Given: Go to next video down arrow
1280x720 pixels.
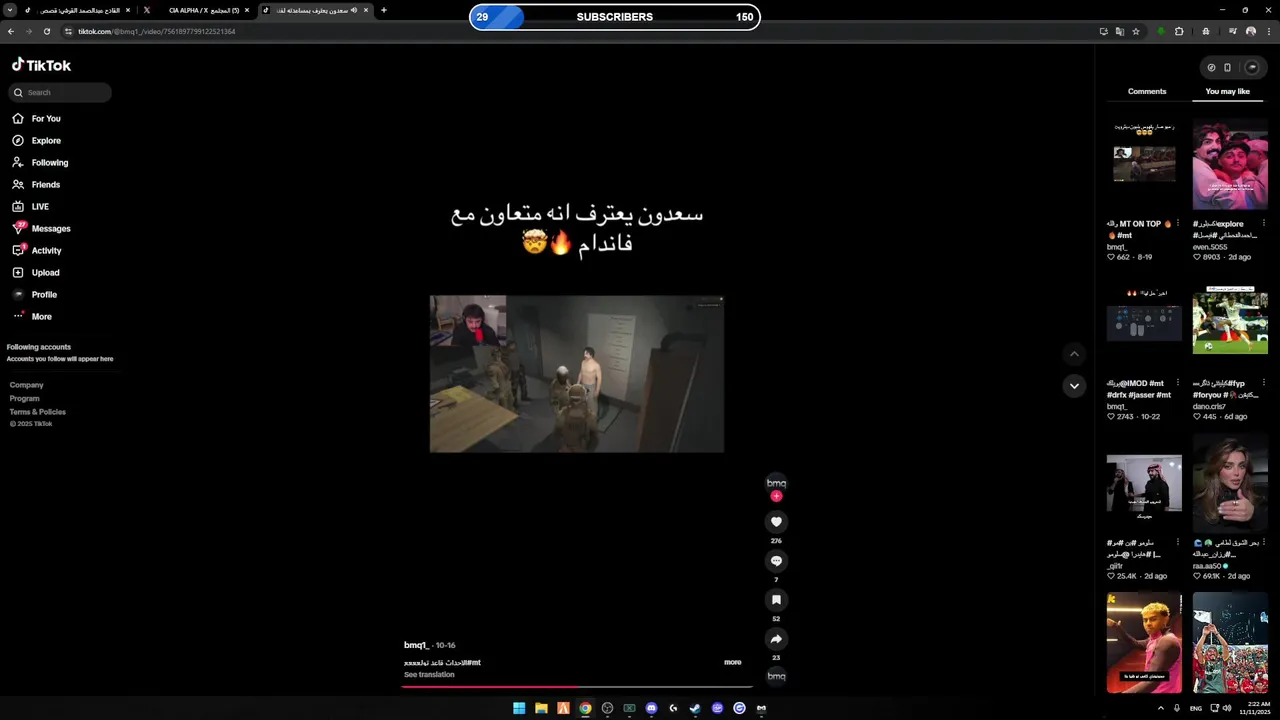Looking at the screenshot, I should tap(1074, 386).
